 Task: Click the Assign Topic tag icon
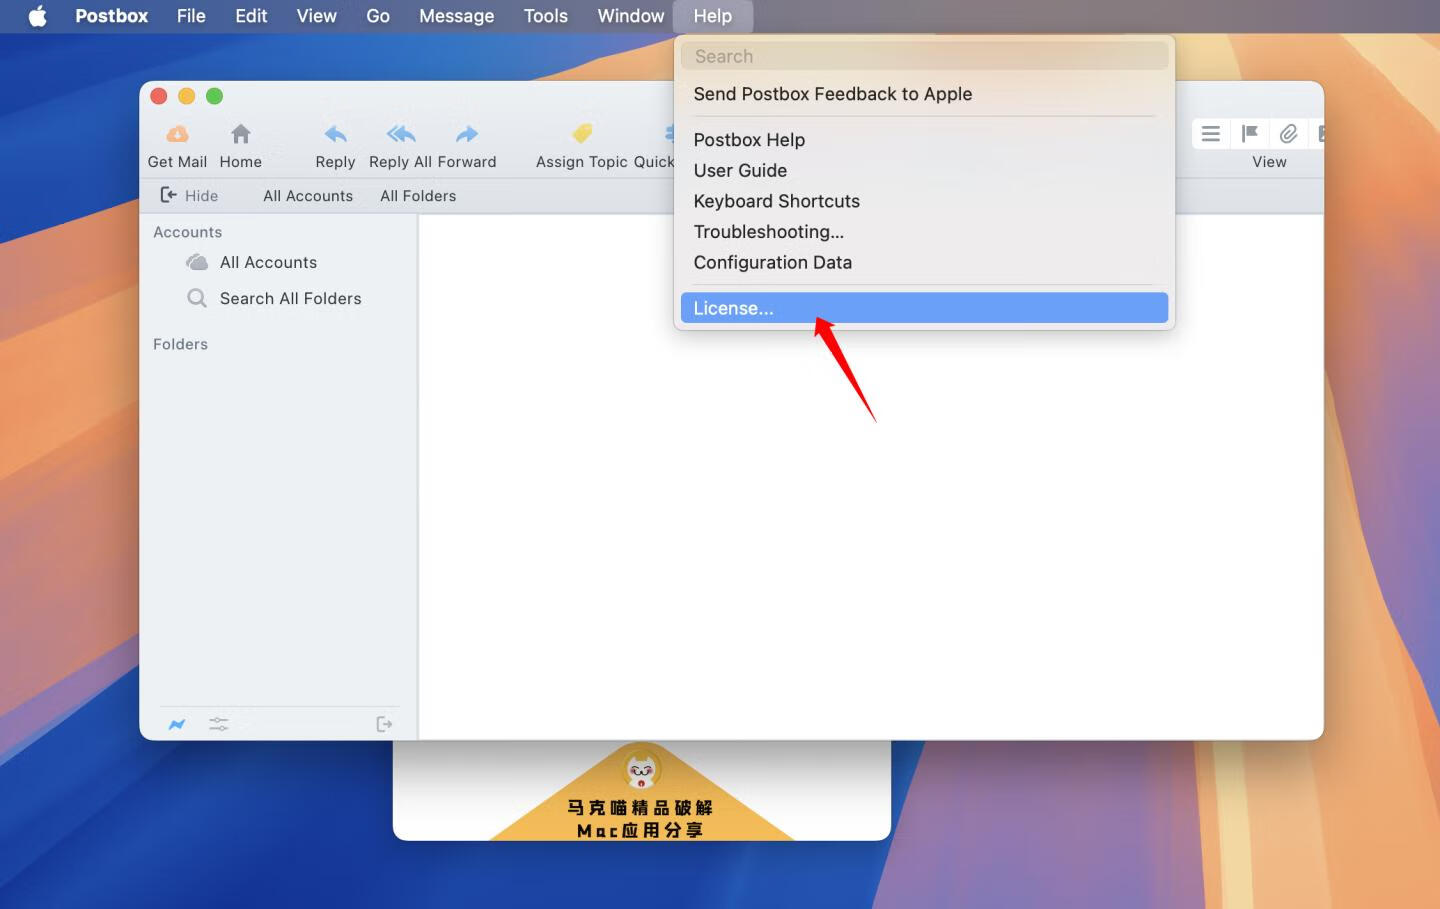tap(582, 134)
